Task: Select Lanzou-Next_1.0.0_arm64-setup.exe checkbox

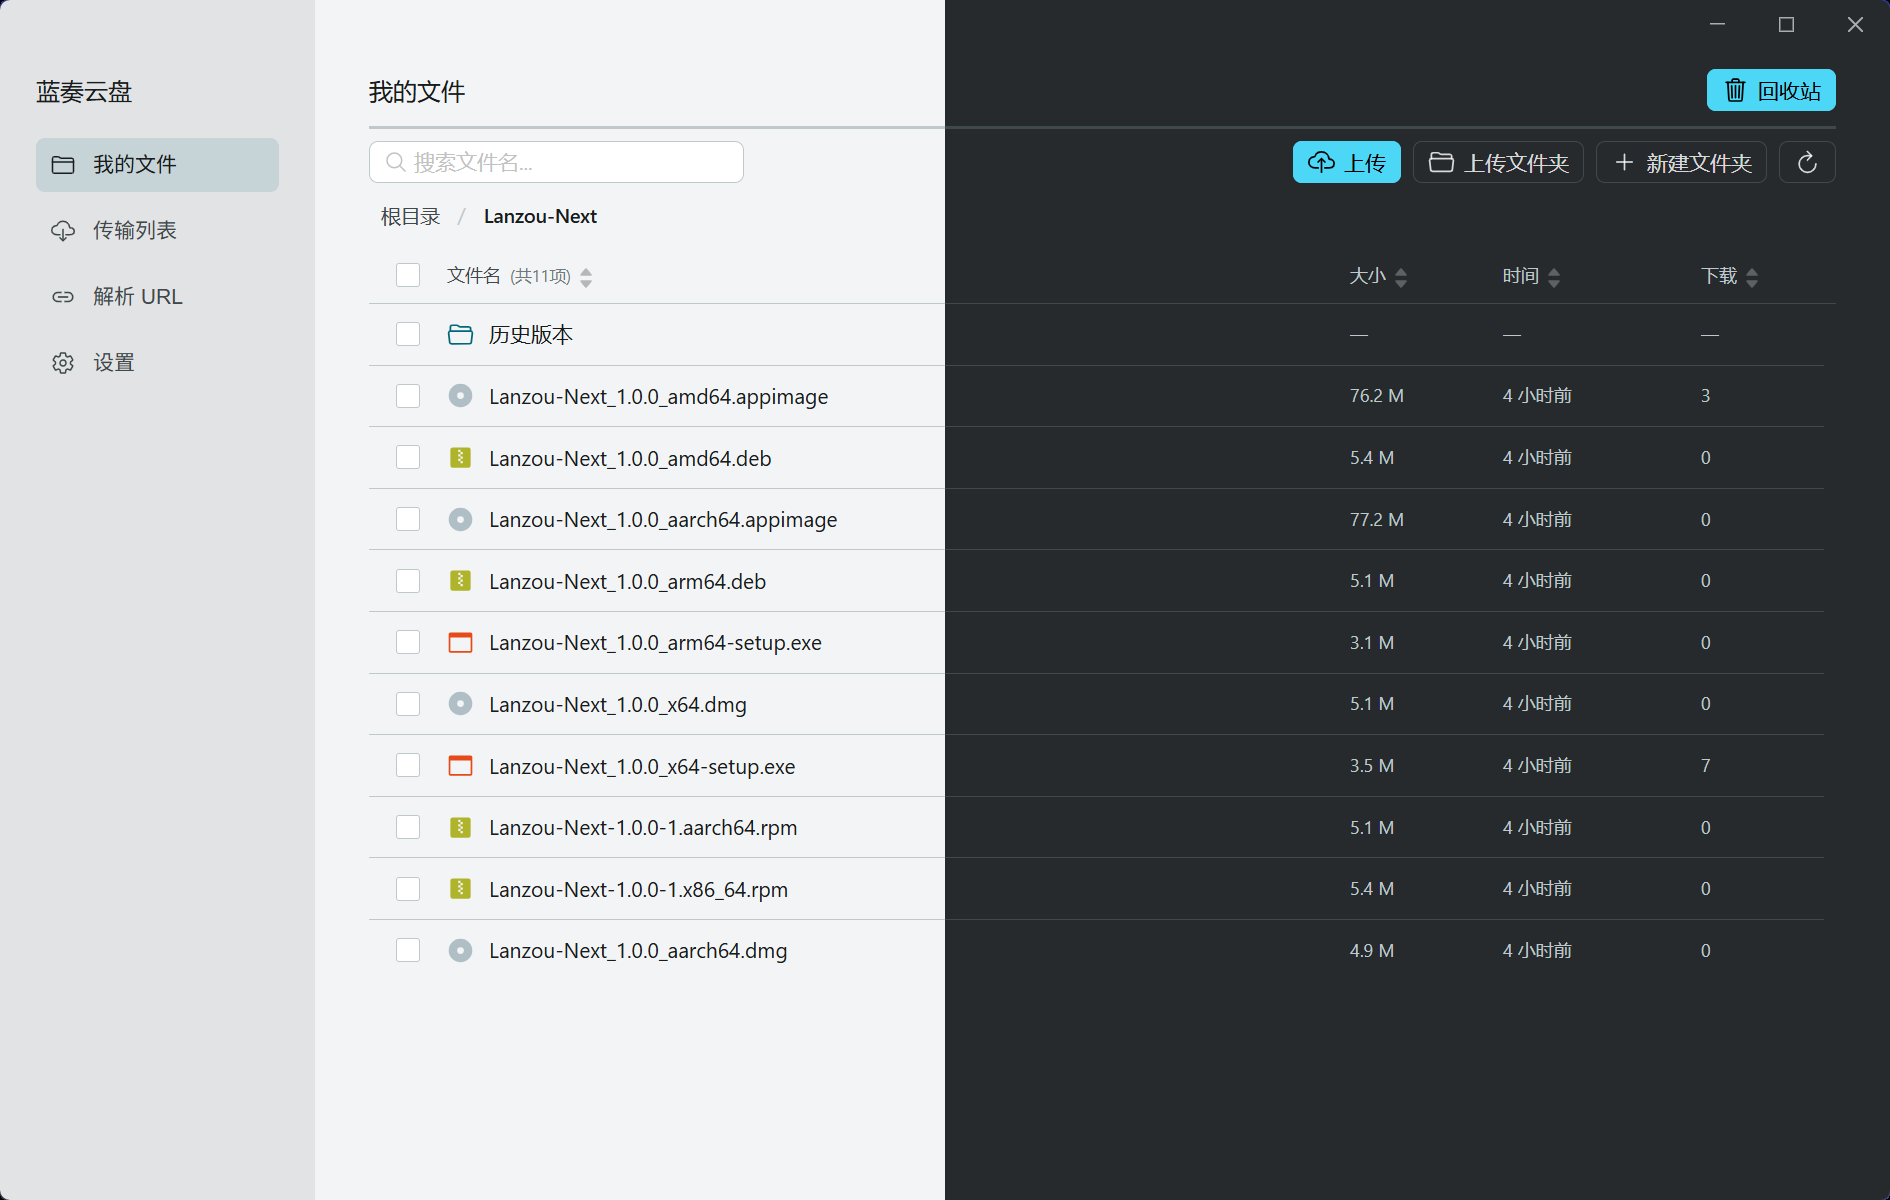Action: click(408, 642)
